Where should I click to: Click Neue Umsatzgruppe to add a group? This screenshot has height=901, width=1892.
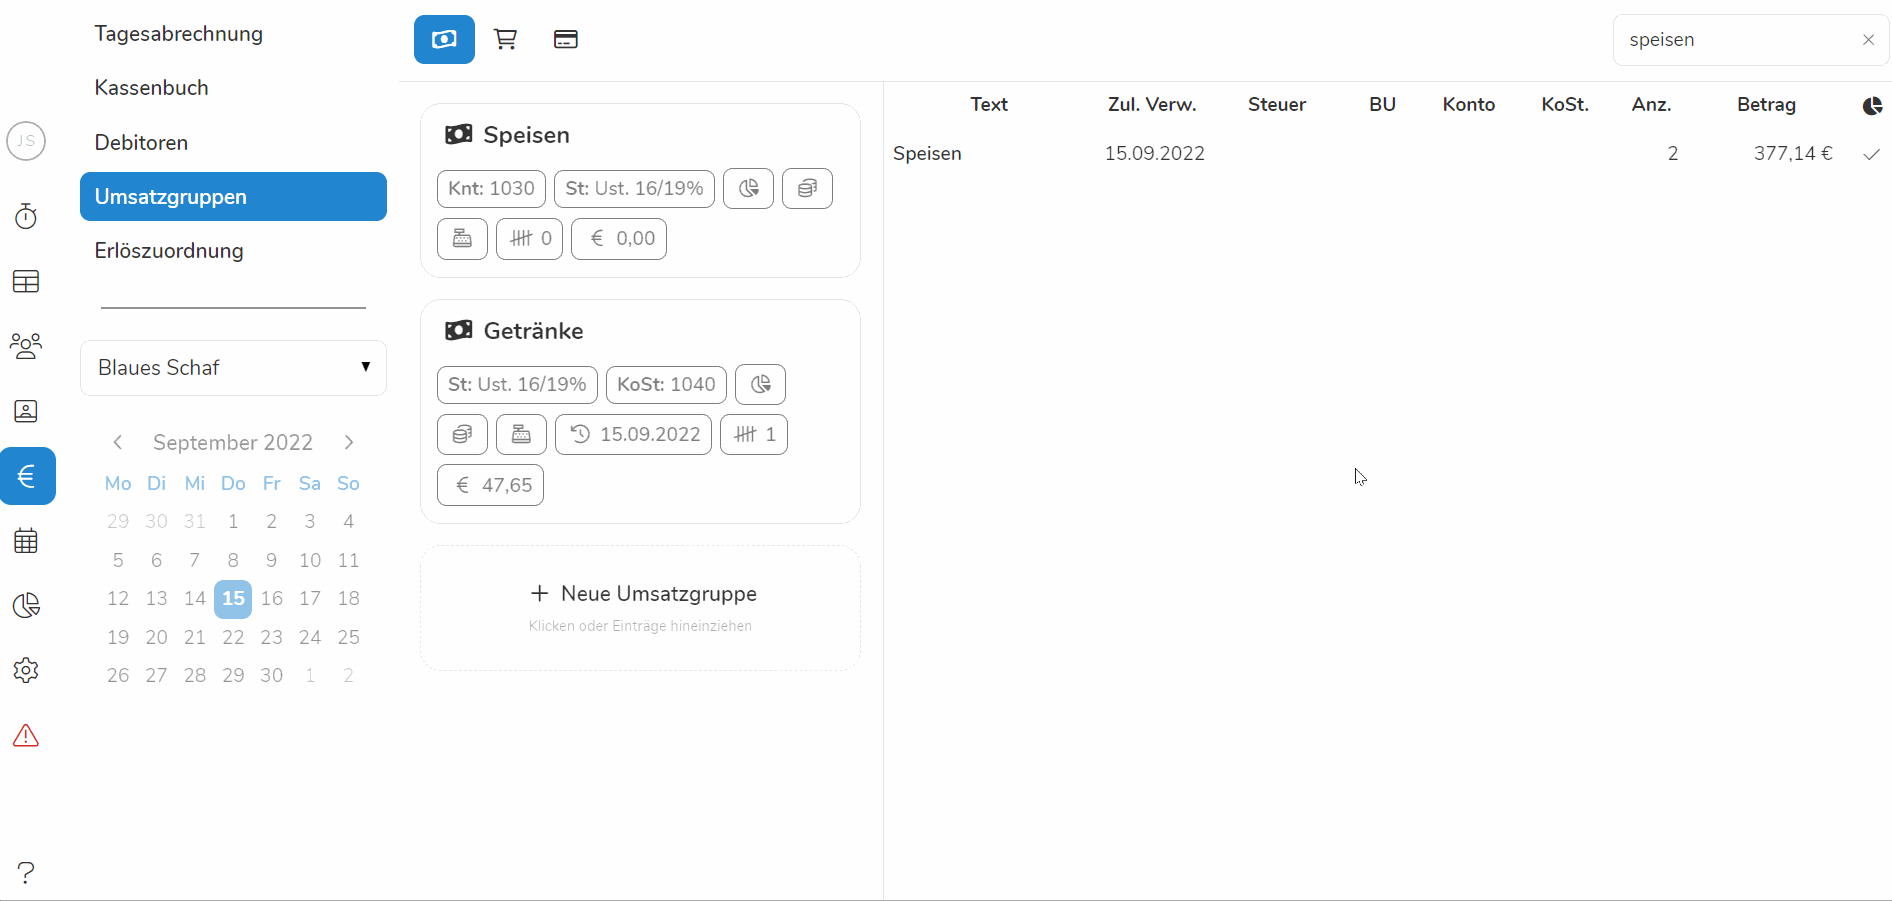(641, 594)
